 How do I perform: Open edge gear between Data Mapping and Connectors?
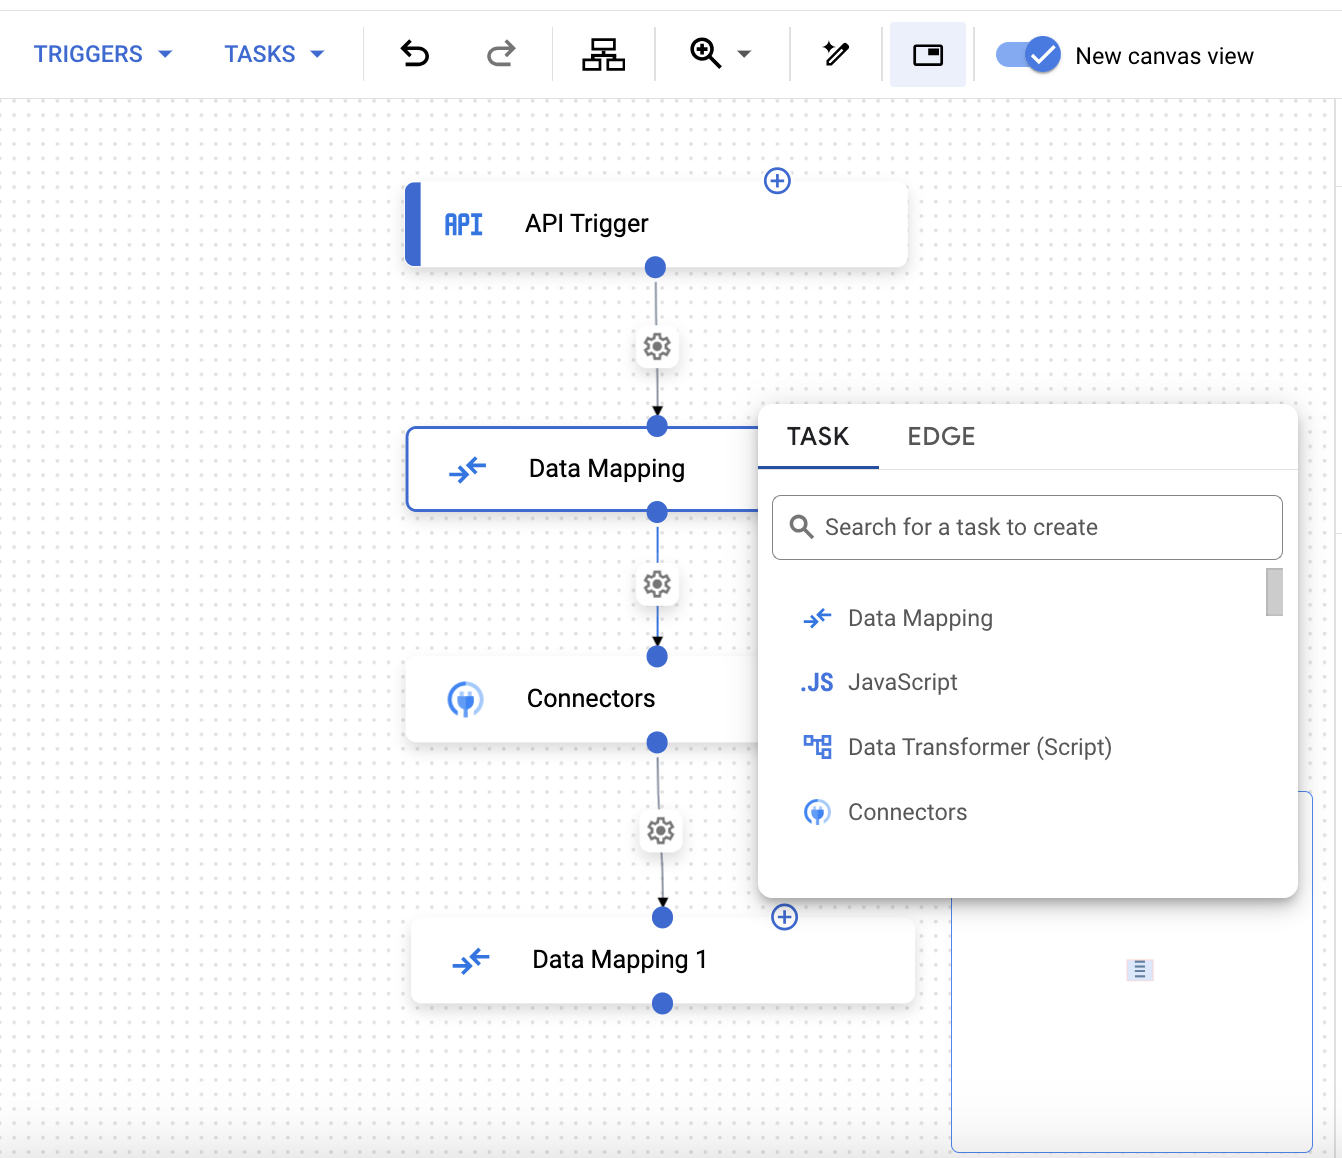coord(657,584)
